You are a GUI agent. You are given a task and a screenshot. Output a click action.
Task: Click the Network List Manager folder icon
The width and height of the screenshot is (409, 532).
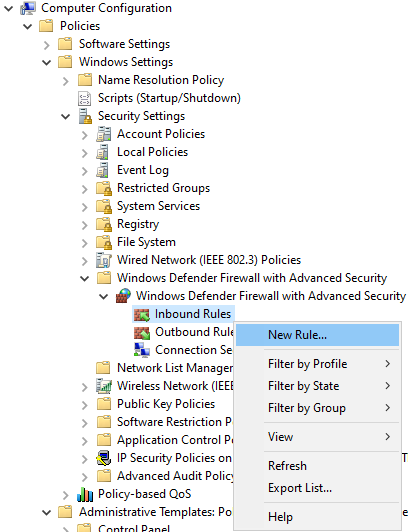tap(104, 368)
